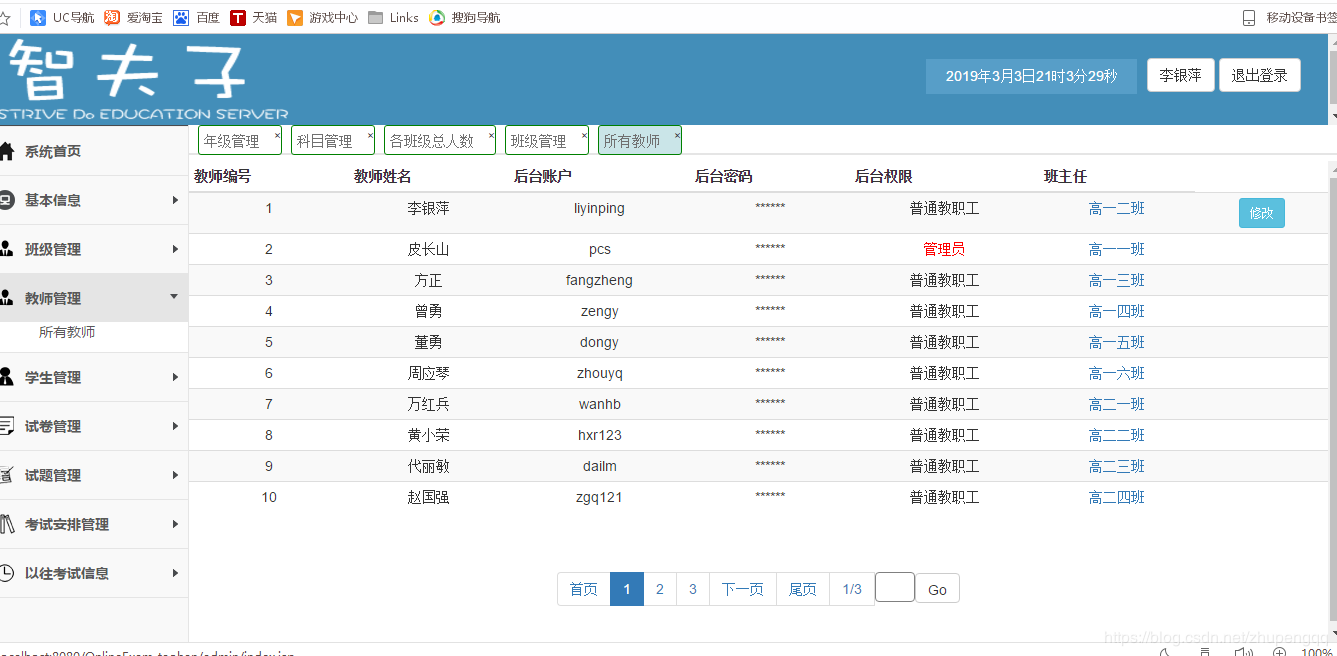Expand the 试题管理 submenu arrow

pos(175,475)
